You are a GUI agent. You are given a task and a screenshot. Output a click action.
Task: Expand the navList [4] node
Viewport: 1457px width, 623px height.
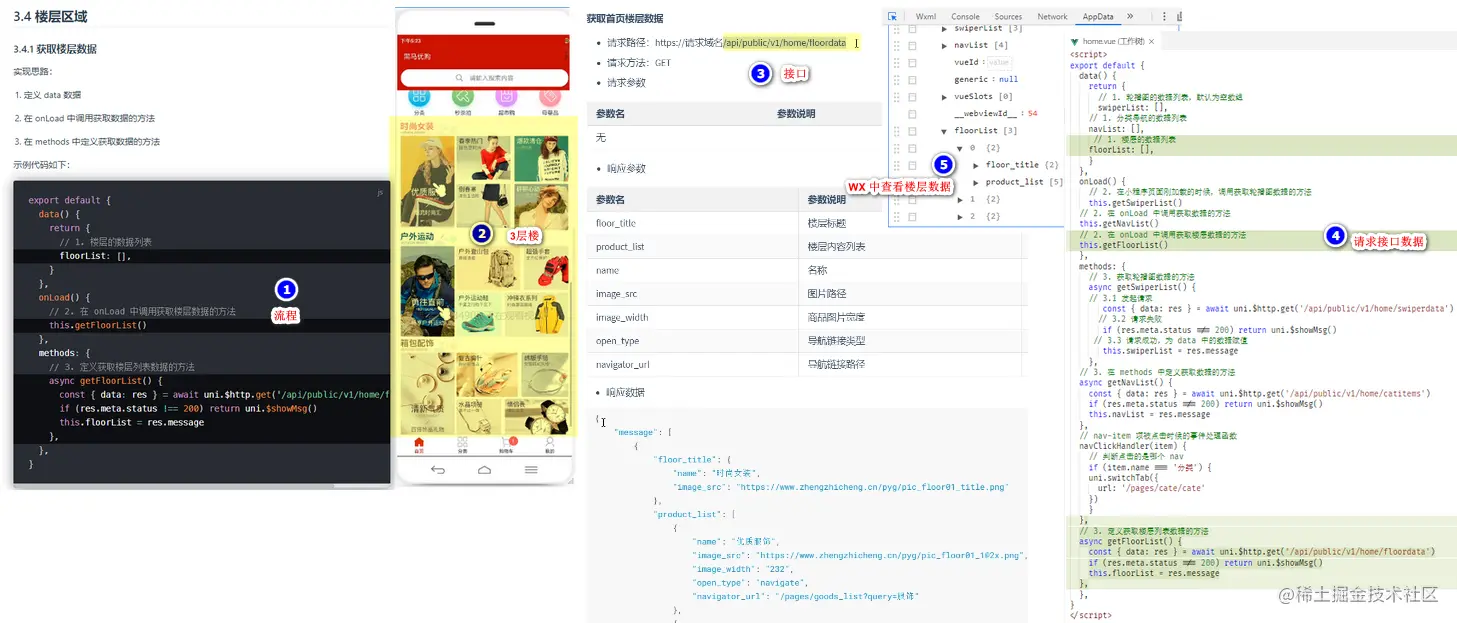(944, 45)
